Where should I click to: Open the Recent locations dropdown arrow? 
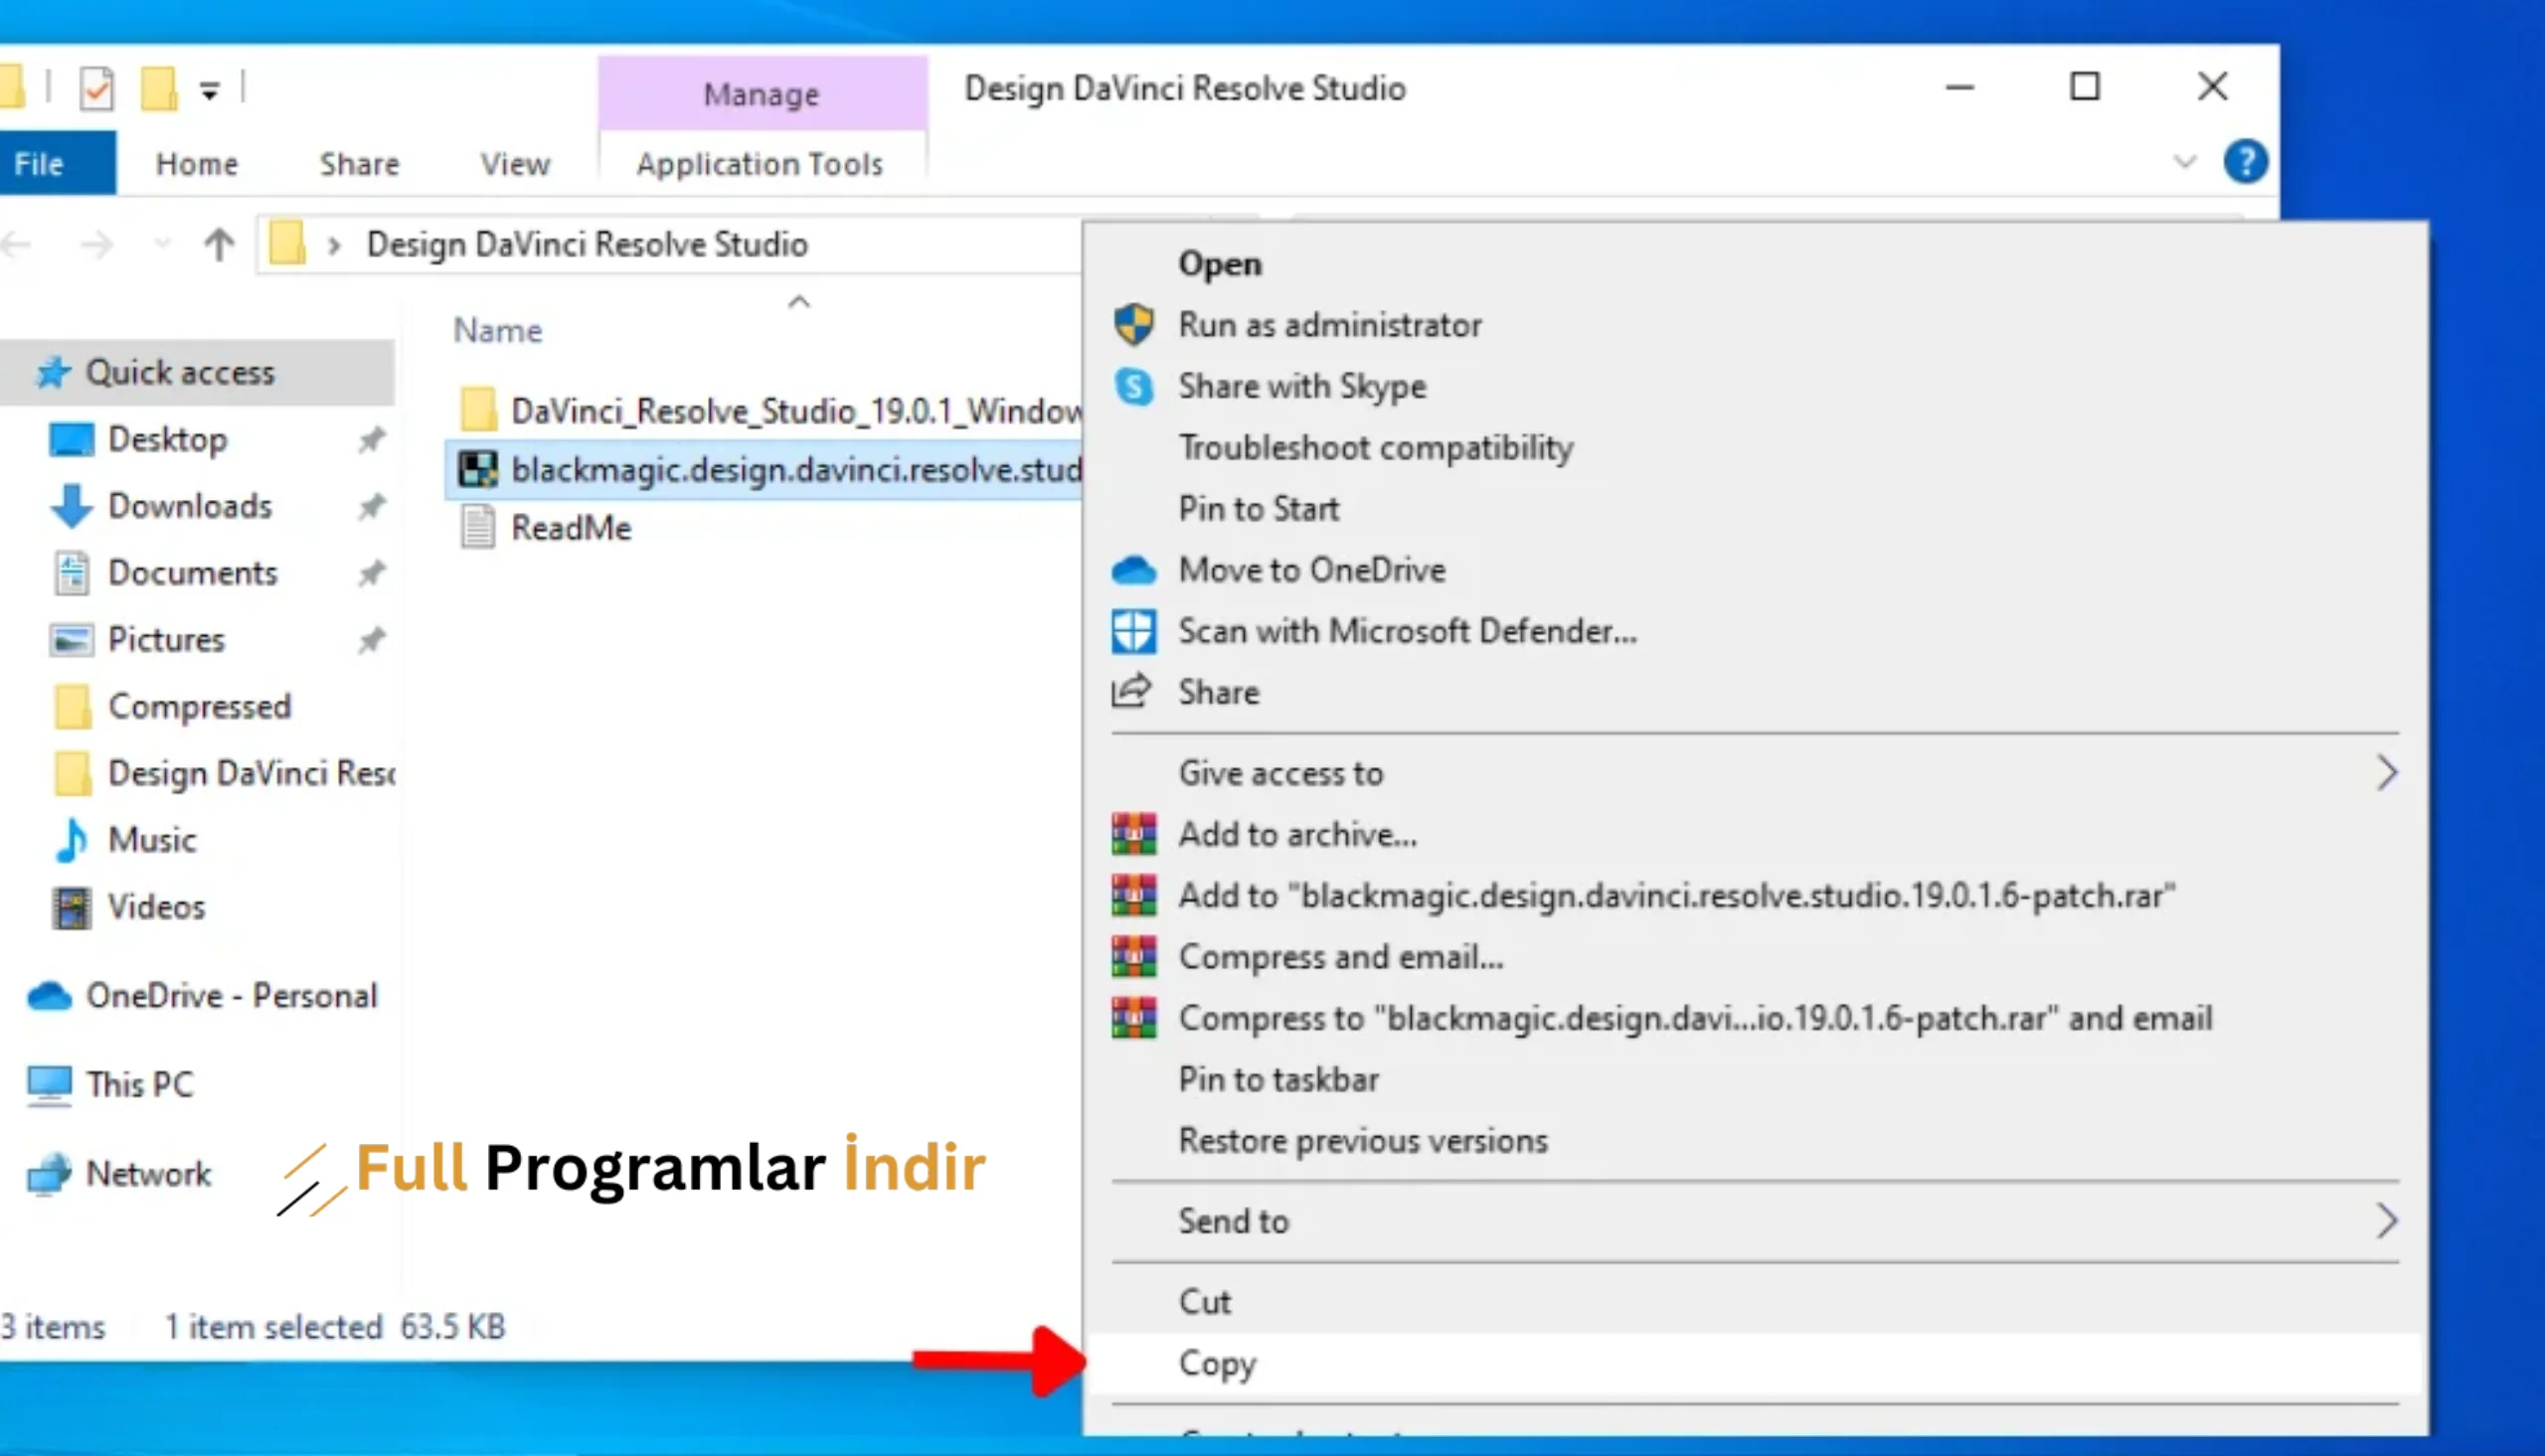coord(162,244)
